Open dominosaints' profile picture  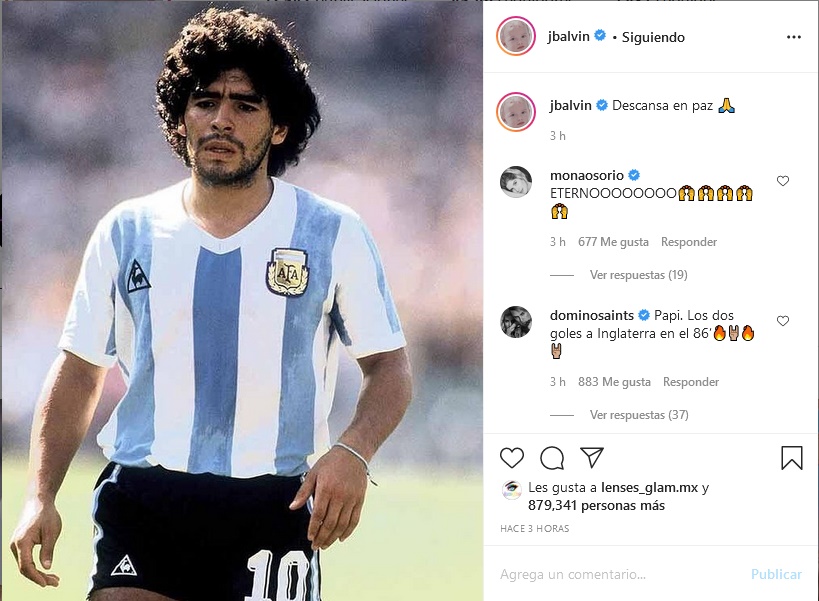(516, 322)
